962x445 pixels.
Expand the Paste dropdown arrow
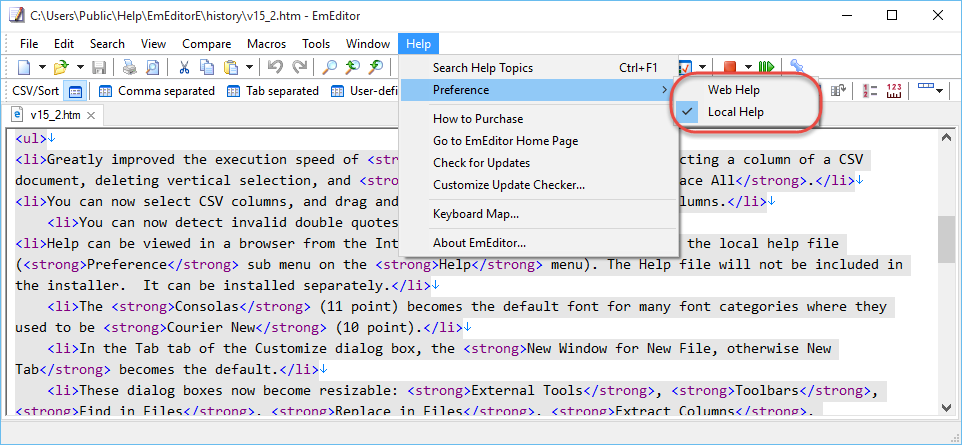pos(249,66)
